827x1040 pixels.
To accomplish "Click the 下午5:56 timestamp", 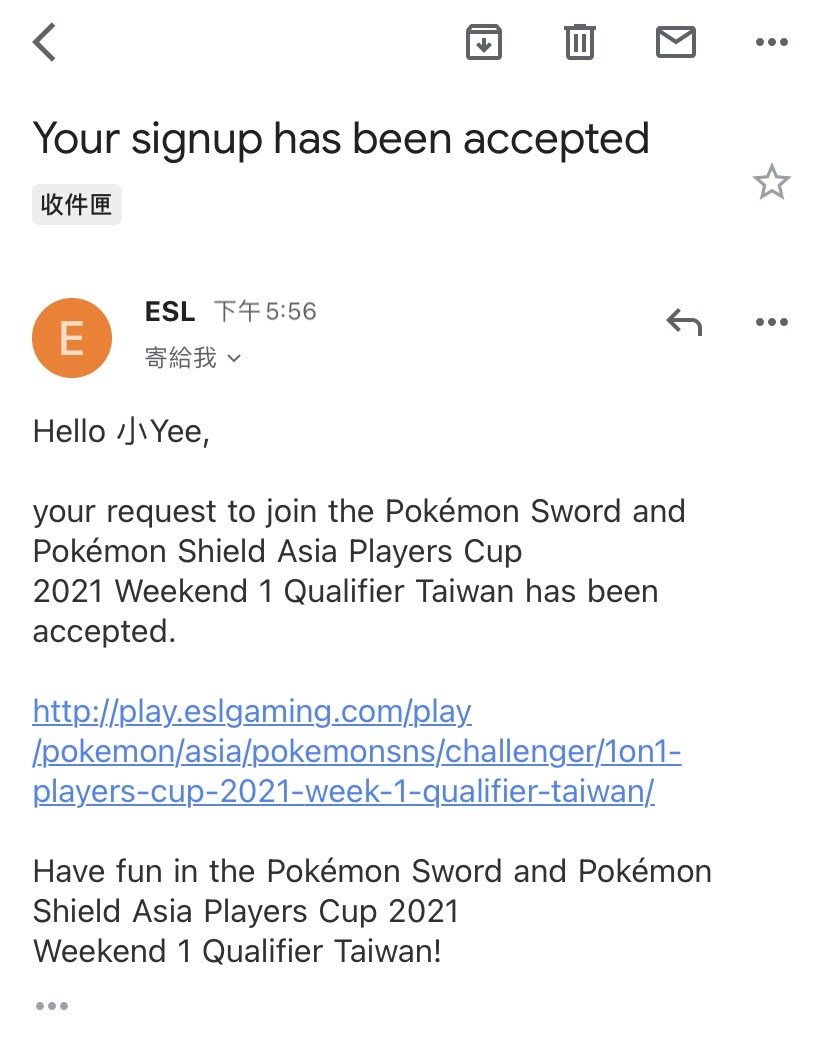I will [x=265, y=312].
